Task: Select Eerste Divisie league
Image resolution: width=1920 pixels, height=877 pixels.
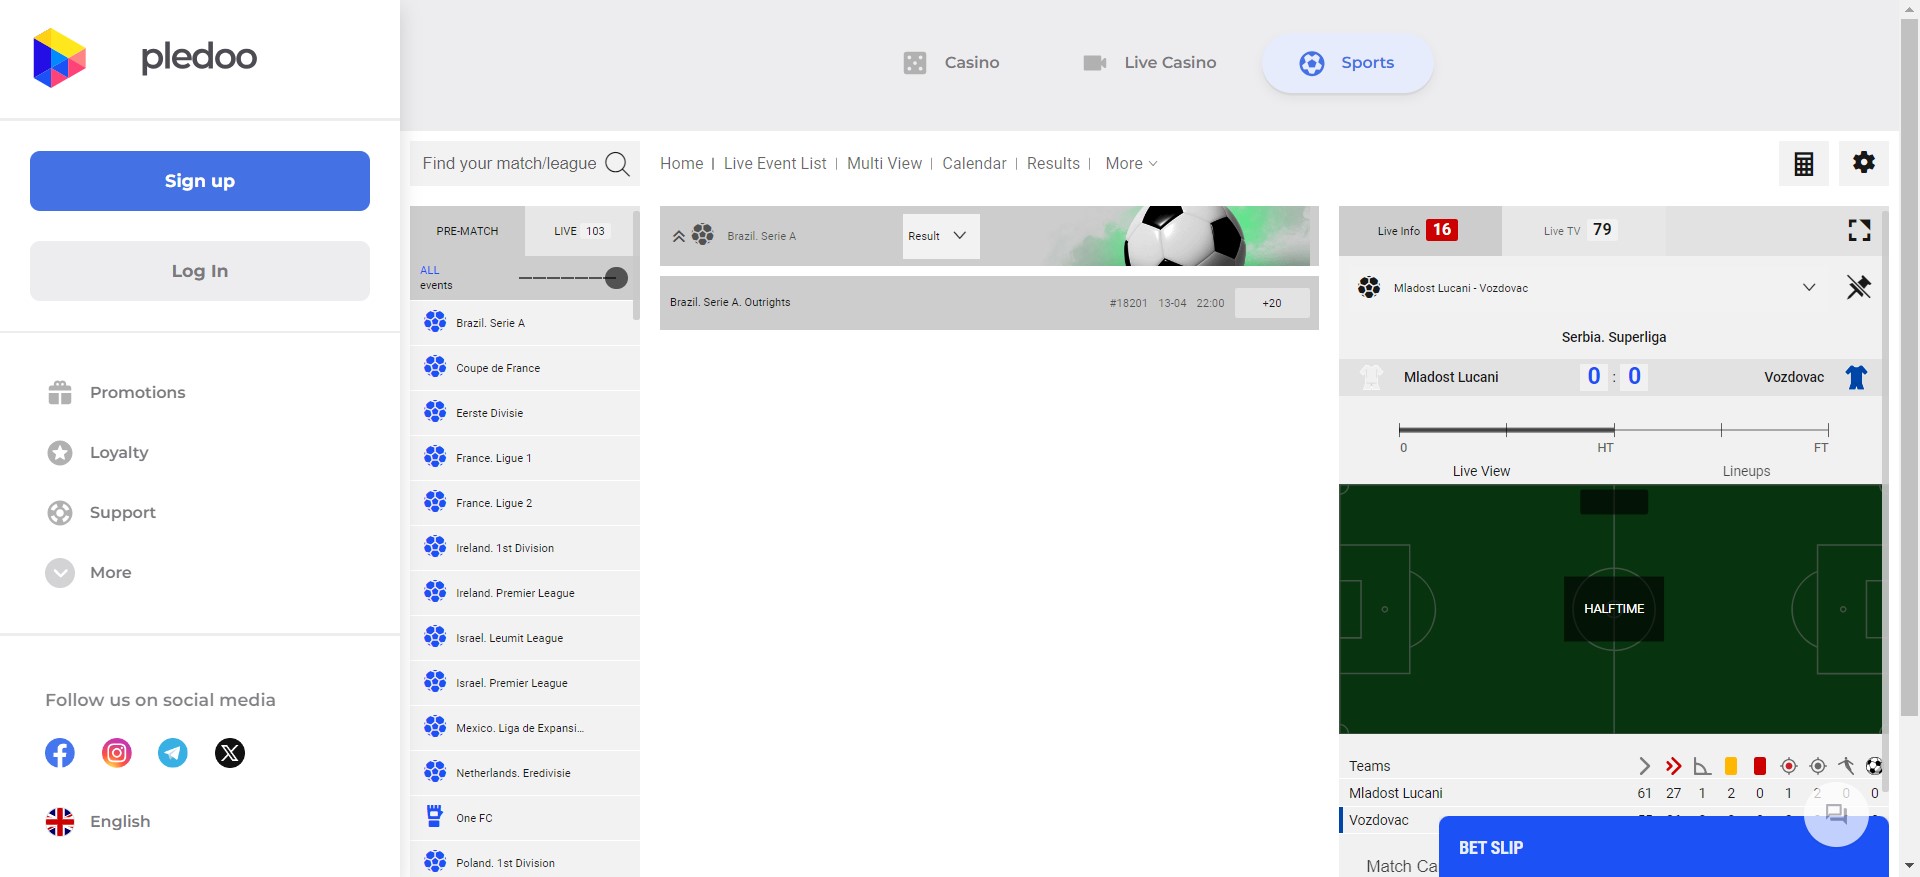Action: tap(525, 413)
